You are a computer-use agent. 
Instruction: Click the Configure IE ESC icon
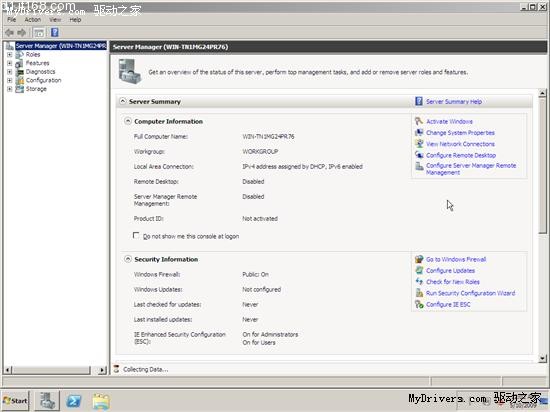click(419, 304)
